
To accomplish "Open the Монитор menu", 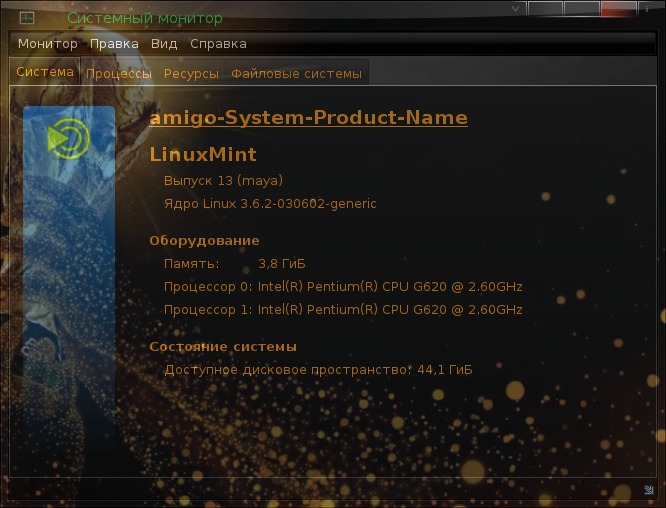I will (48, 44).
